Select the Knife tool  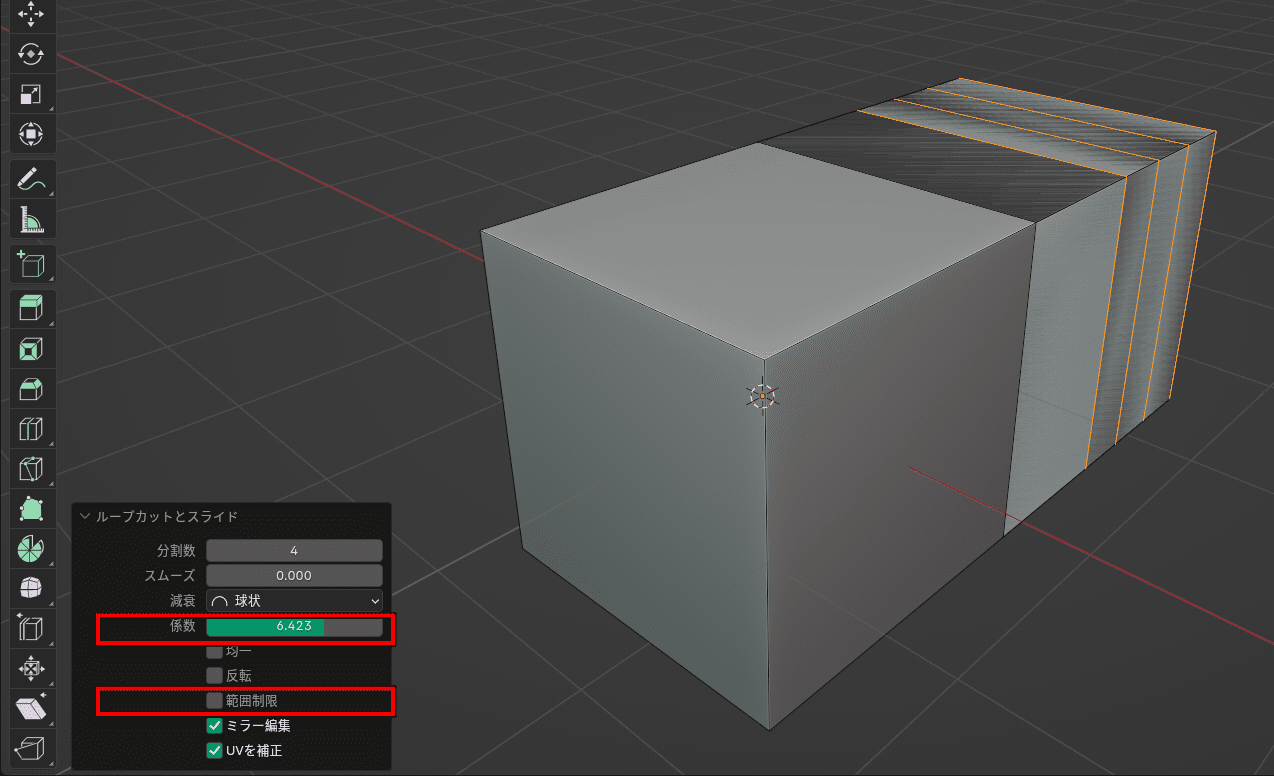pos(31,469)
